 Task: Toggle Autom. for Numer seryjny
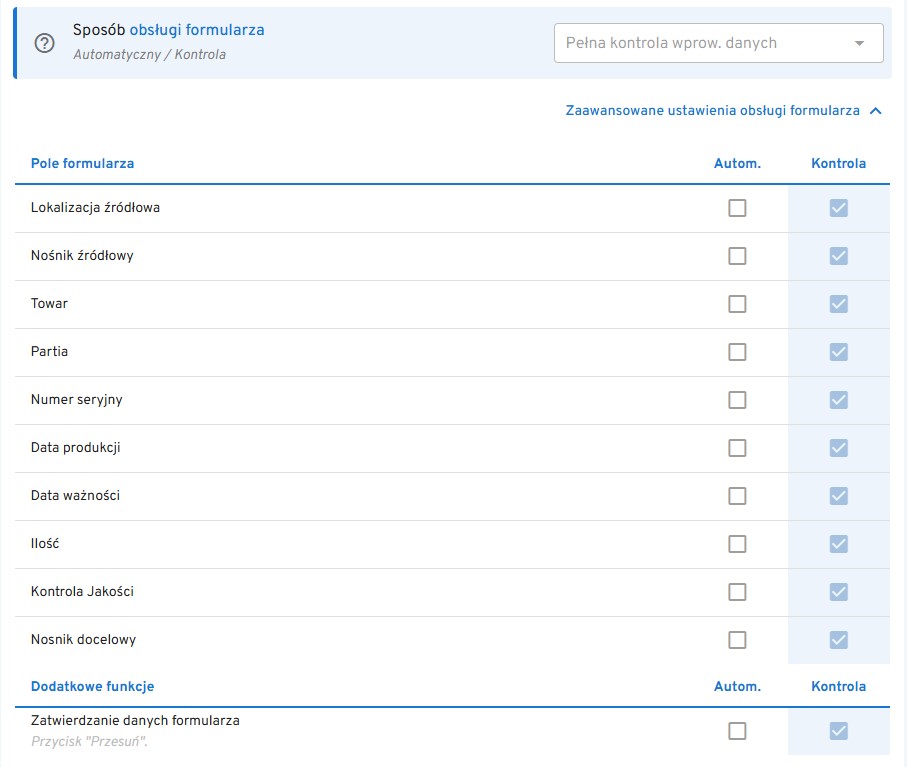[x=737, y=400]
